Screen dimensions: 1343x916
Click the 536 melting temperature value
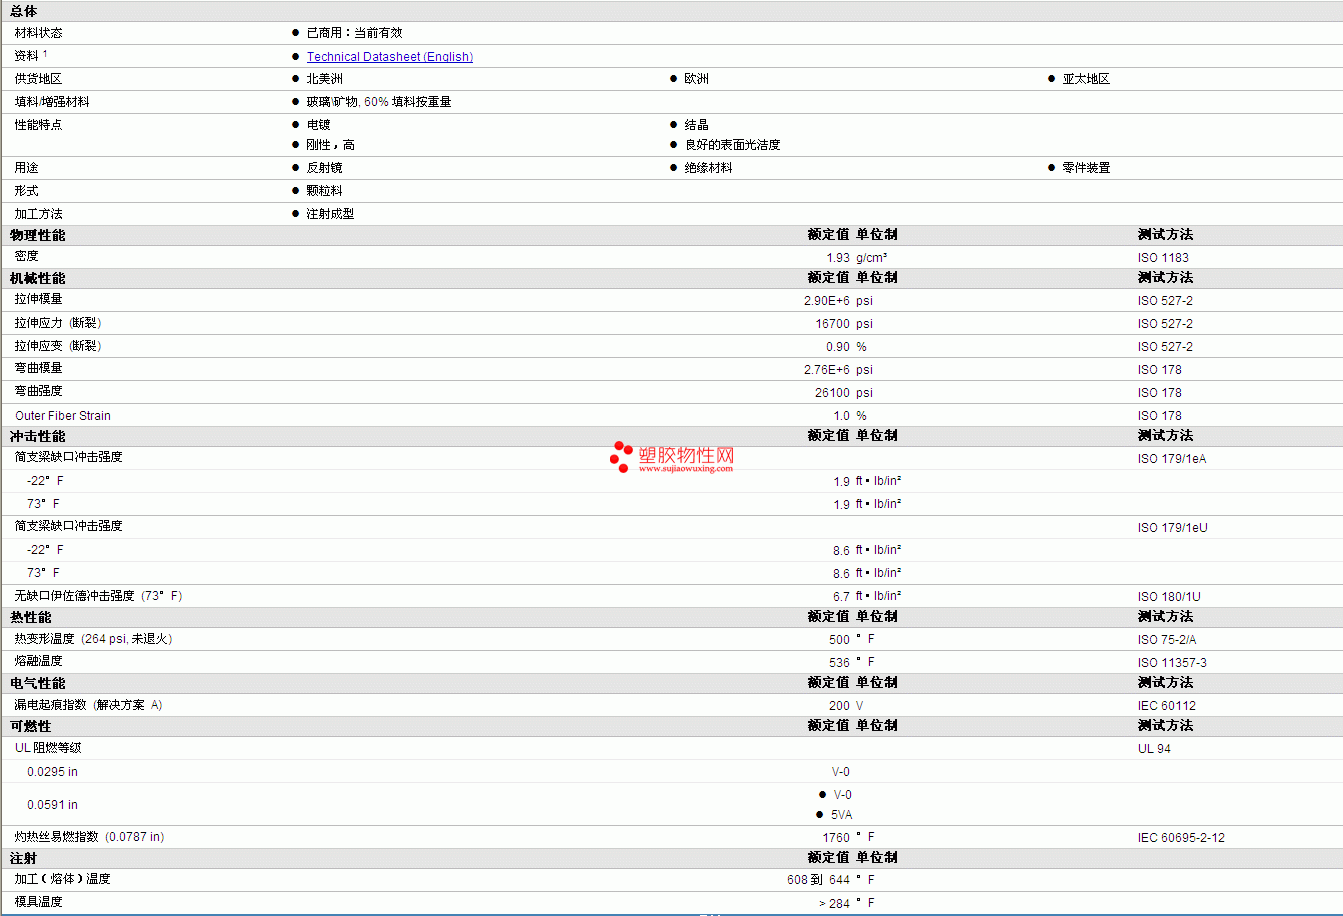(840, 663)
